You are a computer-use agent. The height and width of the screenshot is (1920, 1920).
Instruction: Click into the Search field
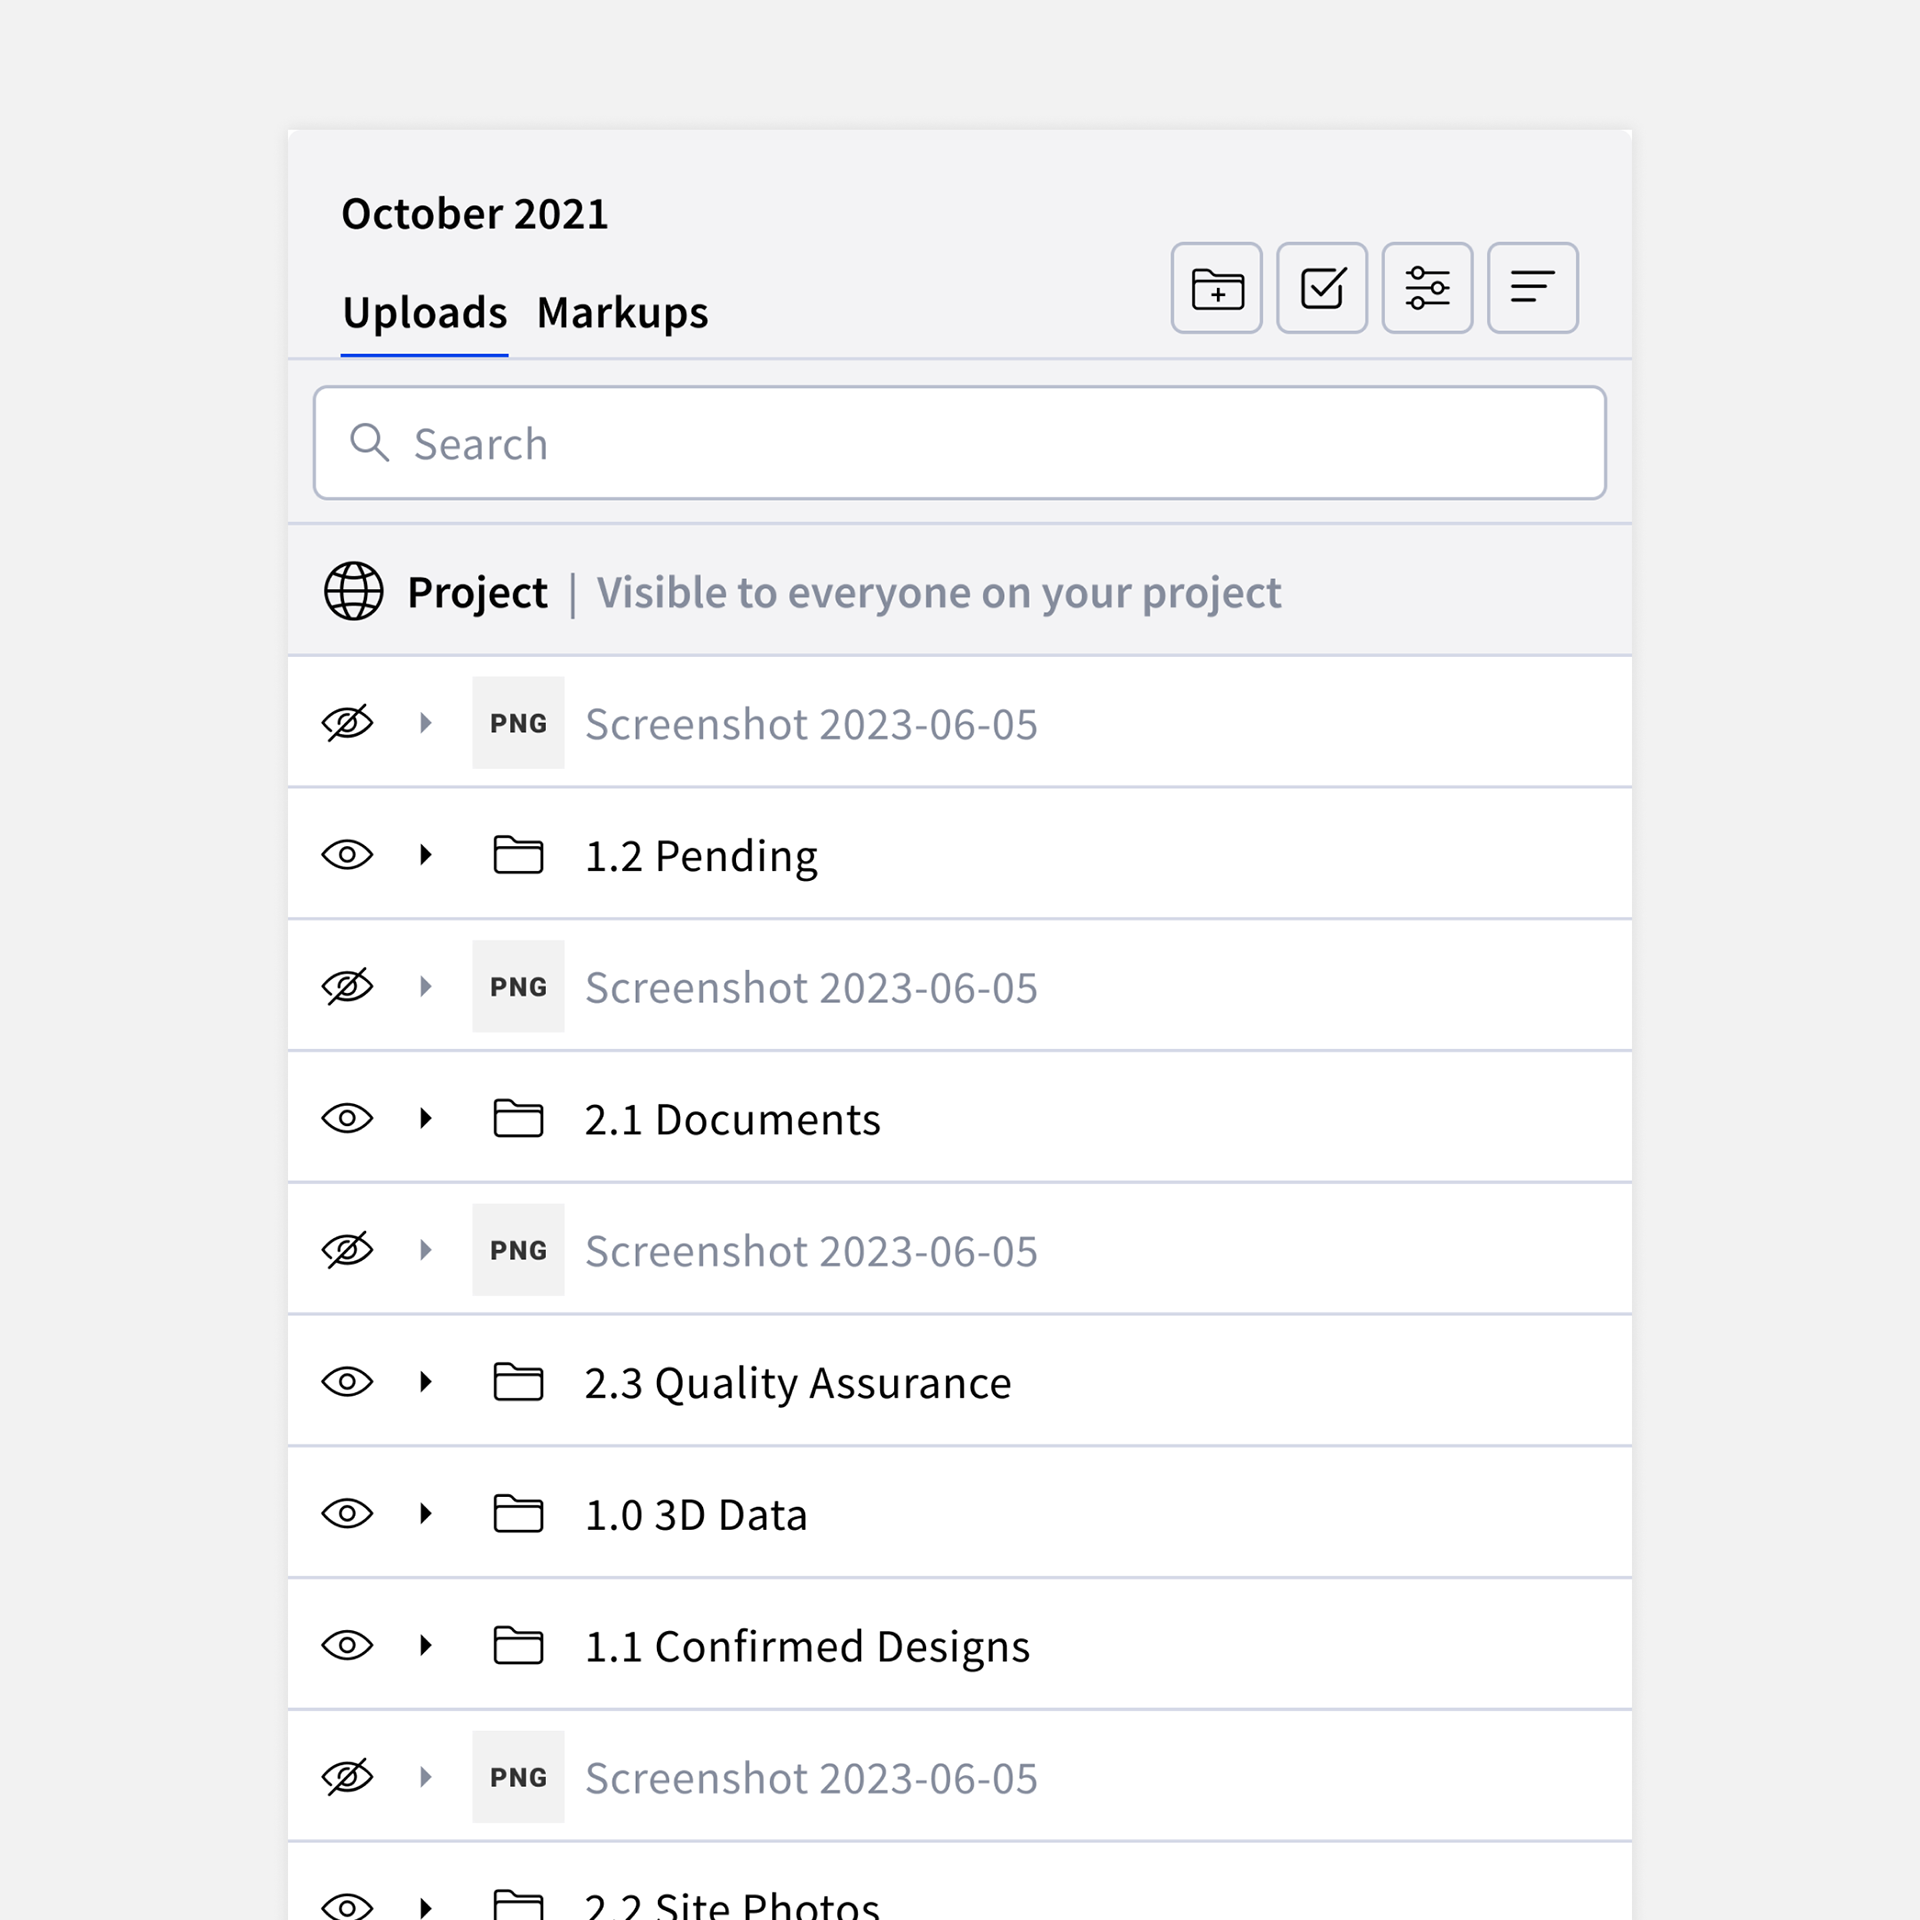coord(960,443)
